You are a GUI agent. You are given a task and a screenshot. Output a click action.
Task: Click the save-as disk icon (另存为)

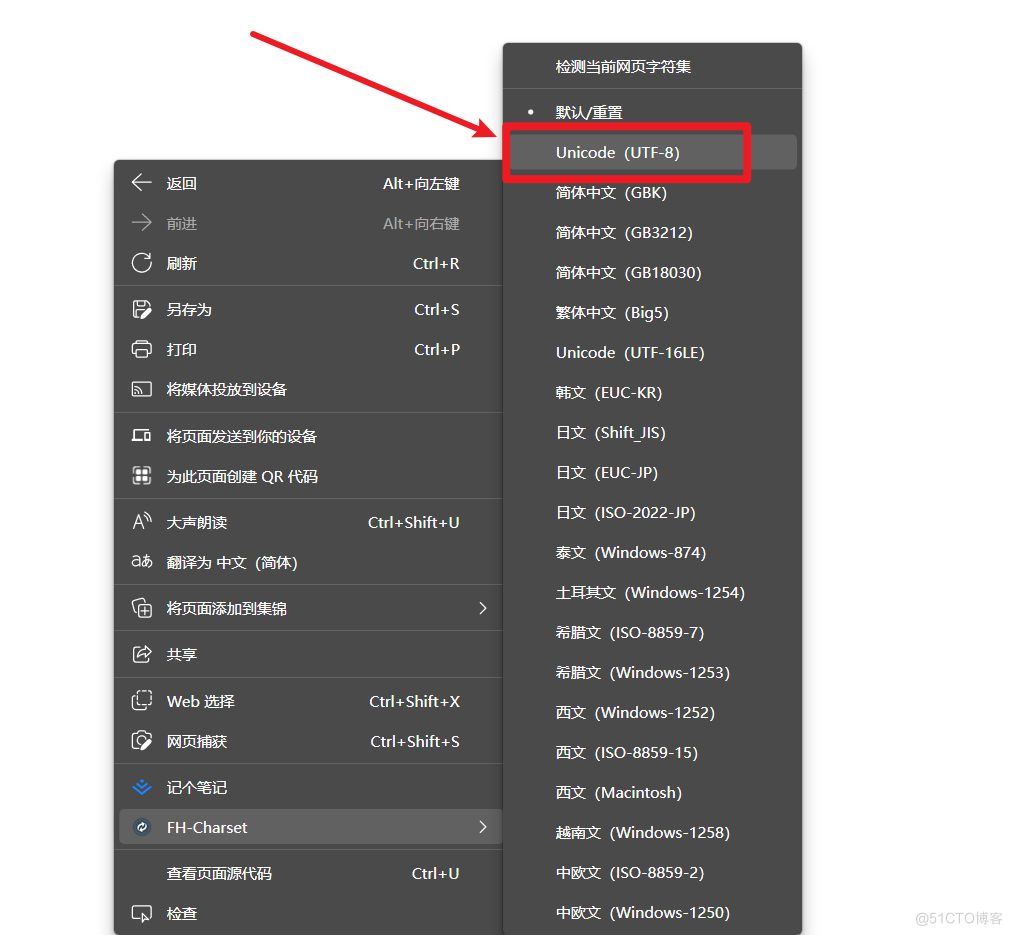pos(142,310)
